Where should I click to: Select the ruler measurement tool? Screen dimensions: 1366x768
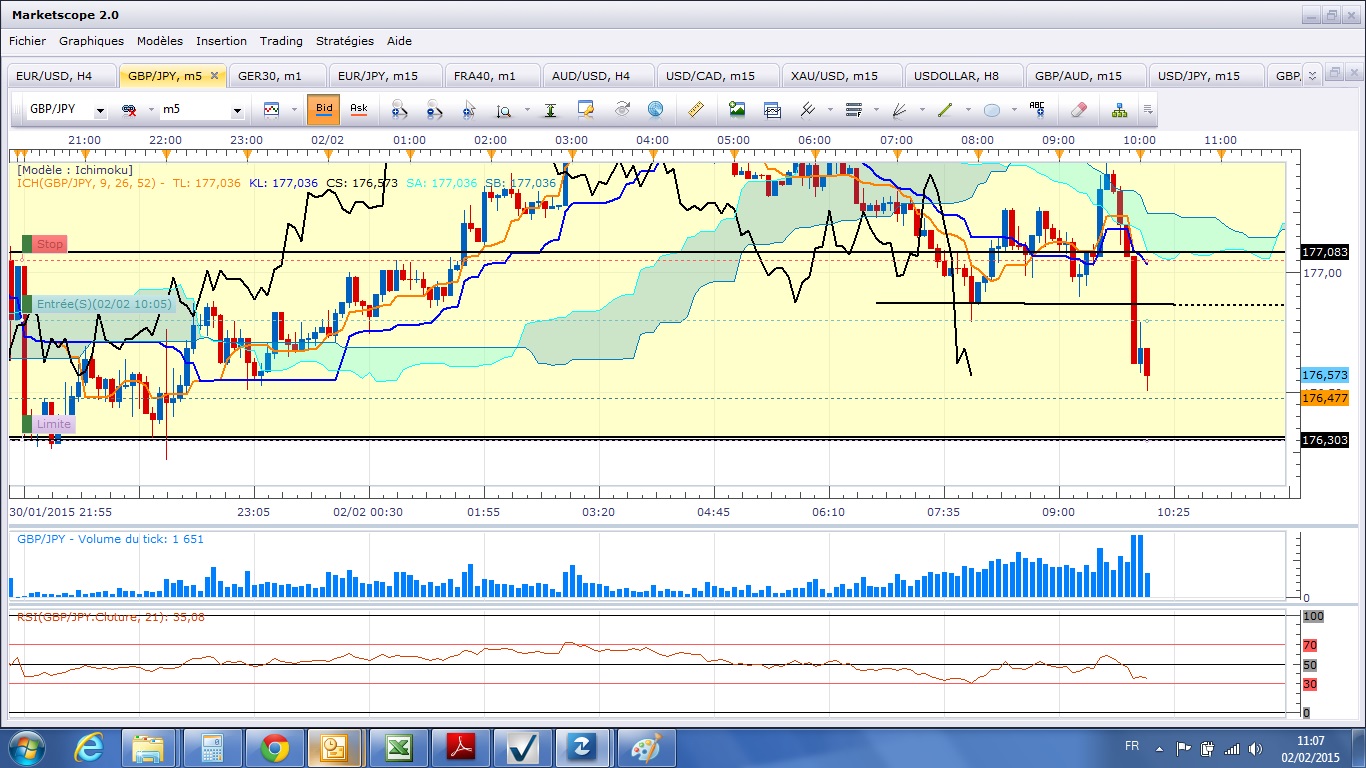tap(697, 109)
